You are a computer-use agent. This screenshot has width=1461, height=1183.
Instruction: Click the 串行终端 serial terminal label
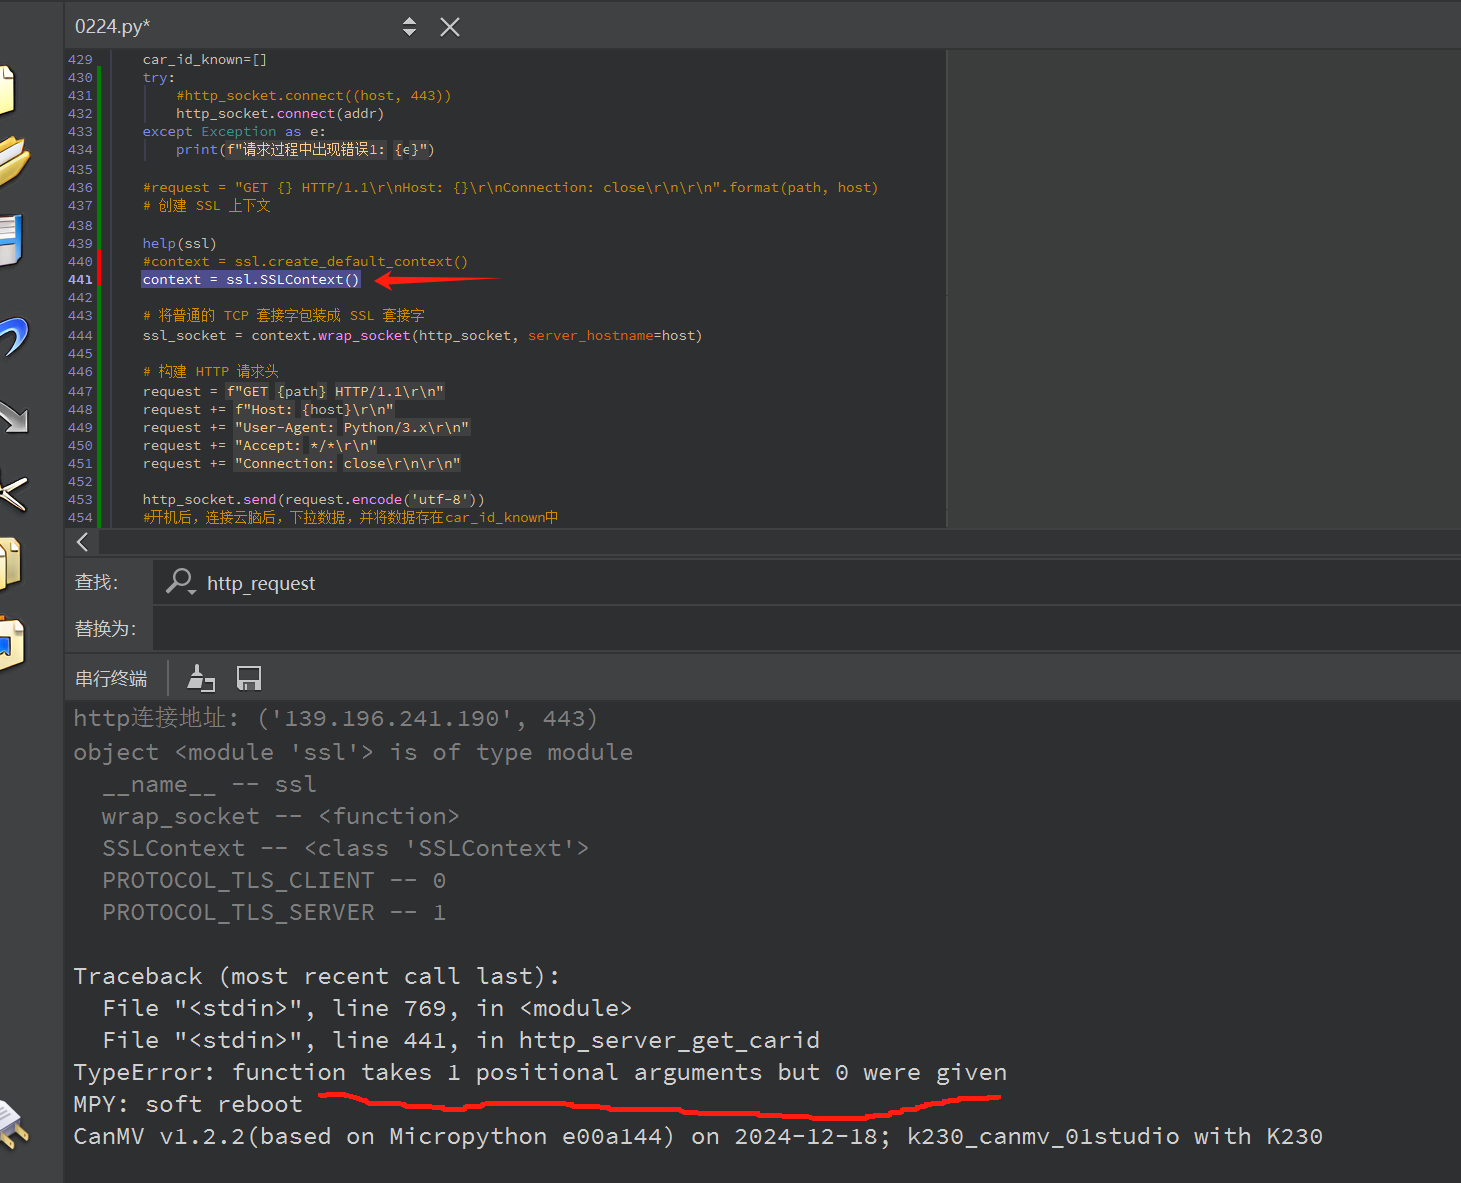coord(111,679)
